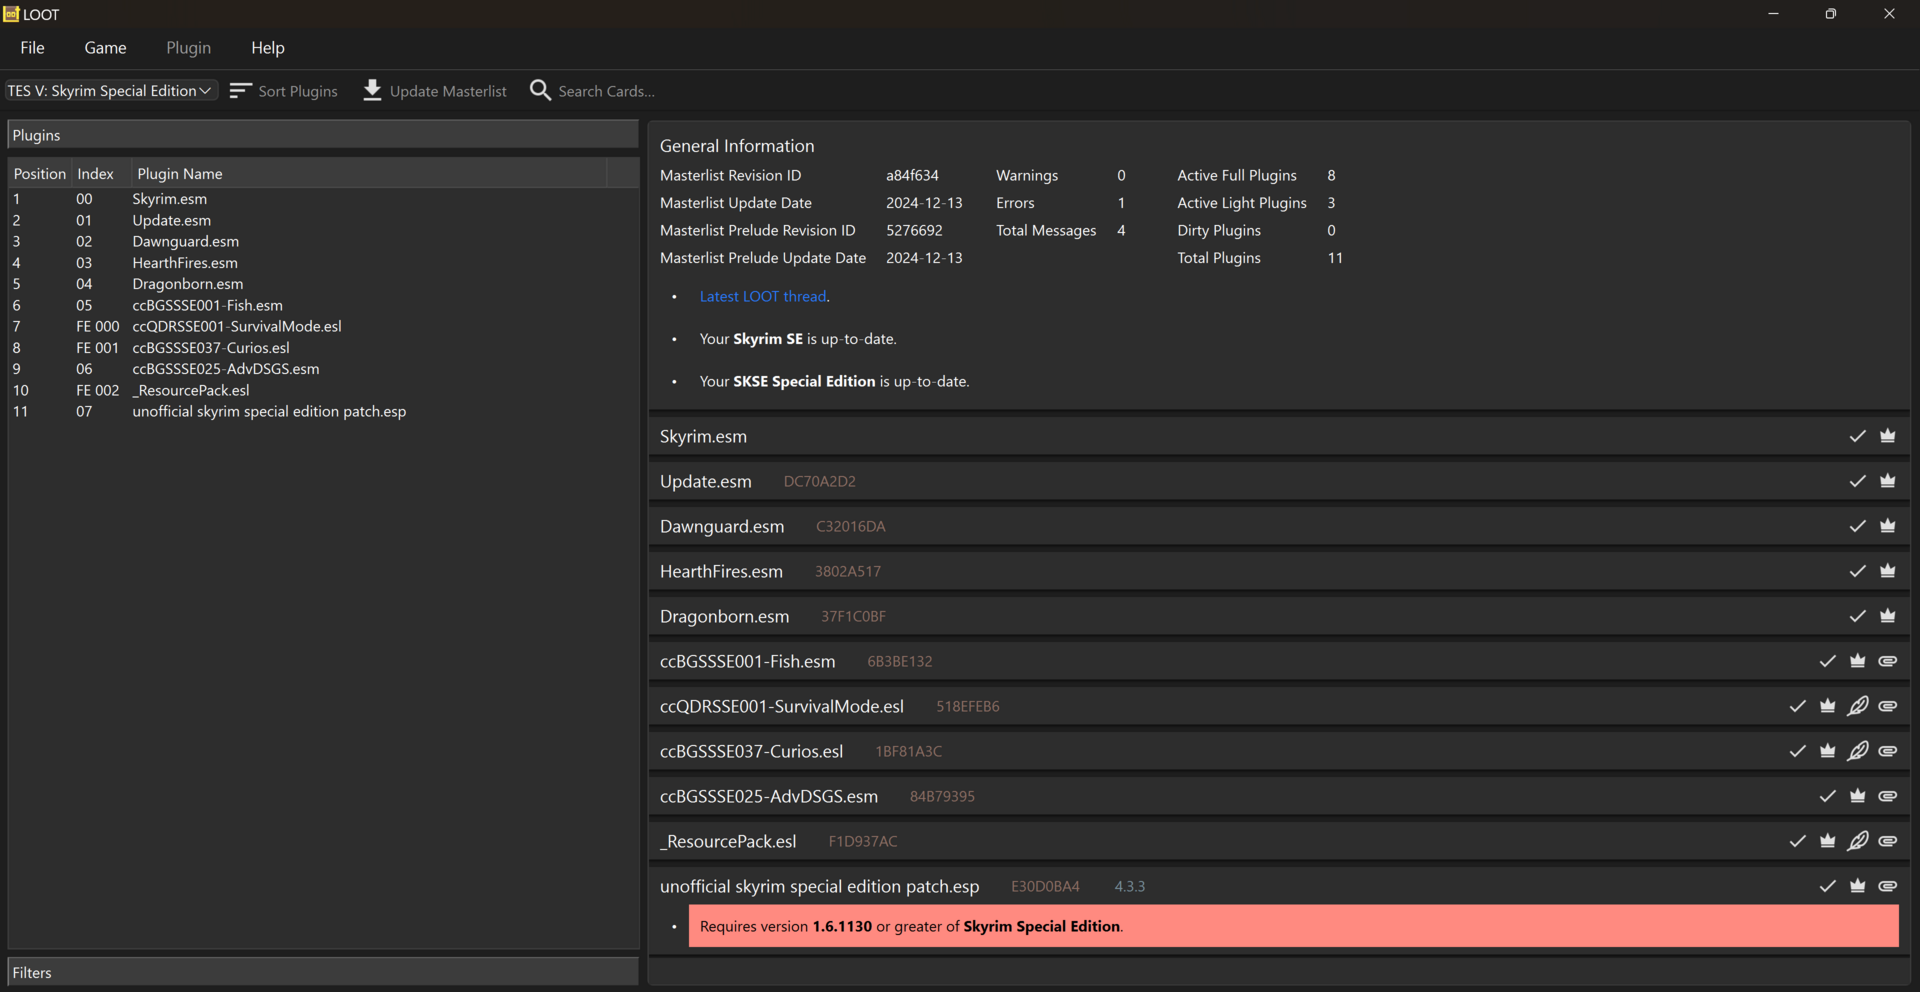The height and width of the screenshot is (992, 1920).
Task: Focus the Search Cards field
Action: 606,91
